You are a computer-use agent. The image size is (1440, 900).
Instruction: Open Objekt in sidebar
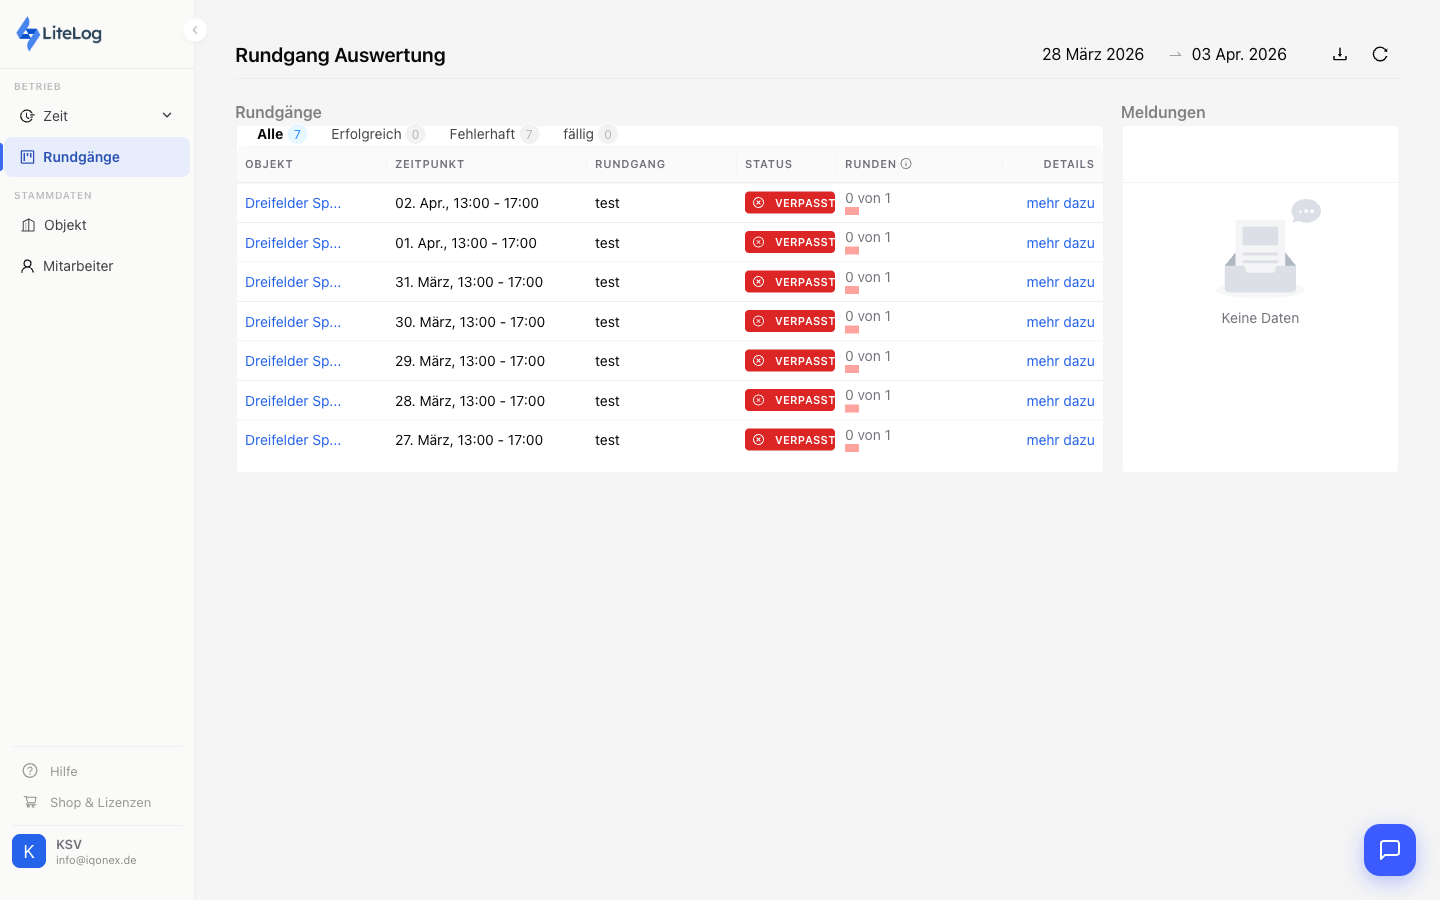point(65,225)
